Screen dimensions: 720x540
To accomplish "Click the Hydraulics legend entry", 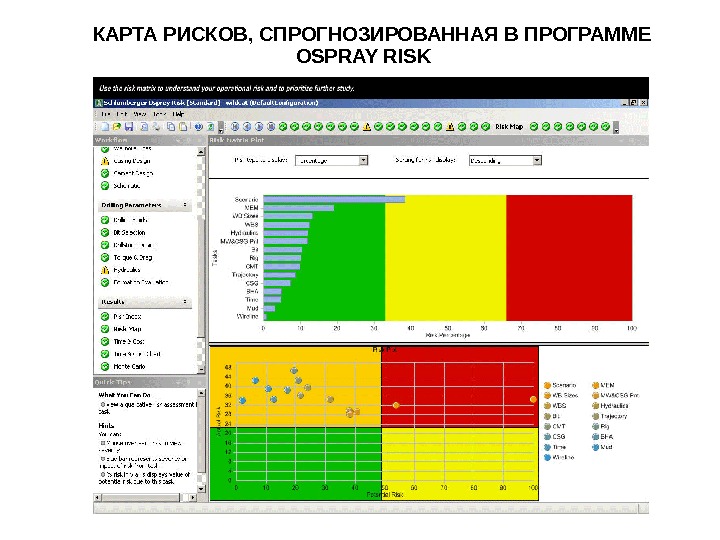I will (x=610, y=405).
